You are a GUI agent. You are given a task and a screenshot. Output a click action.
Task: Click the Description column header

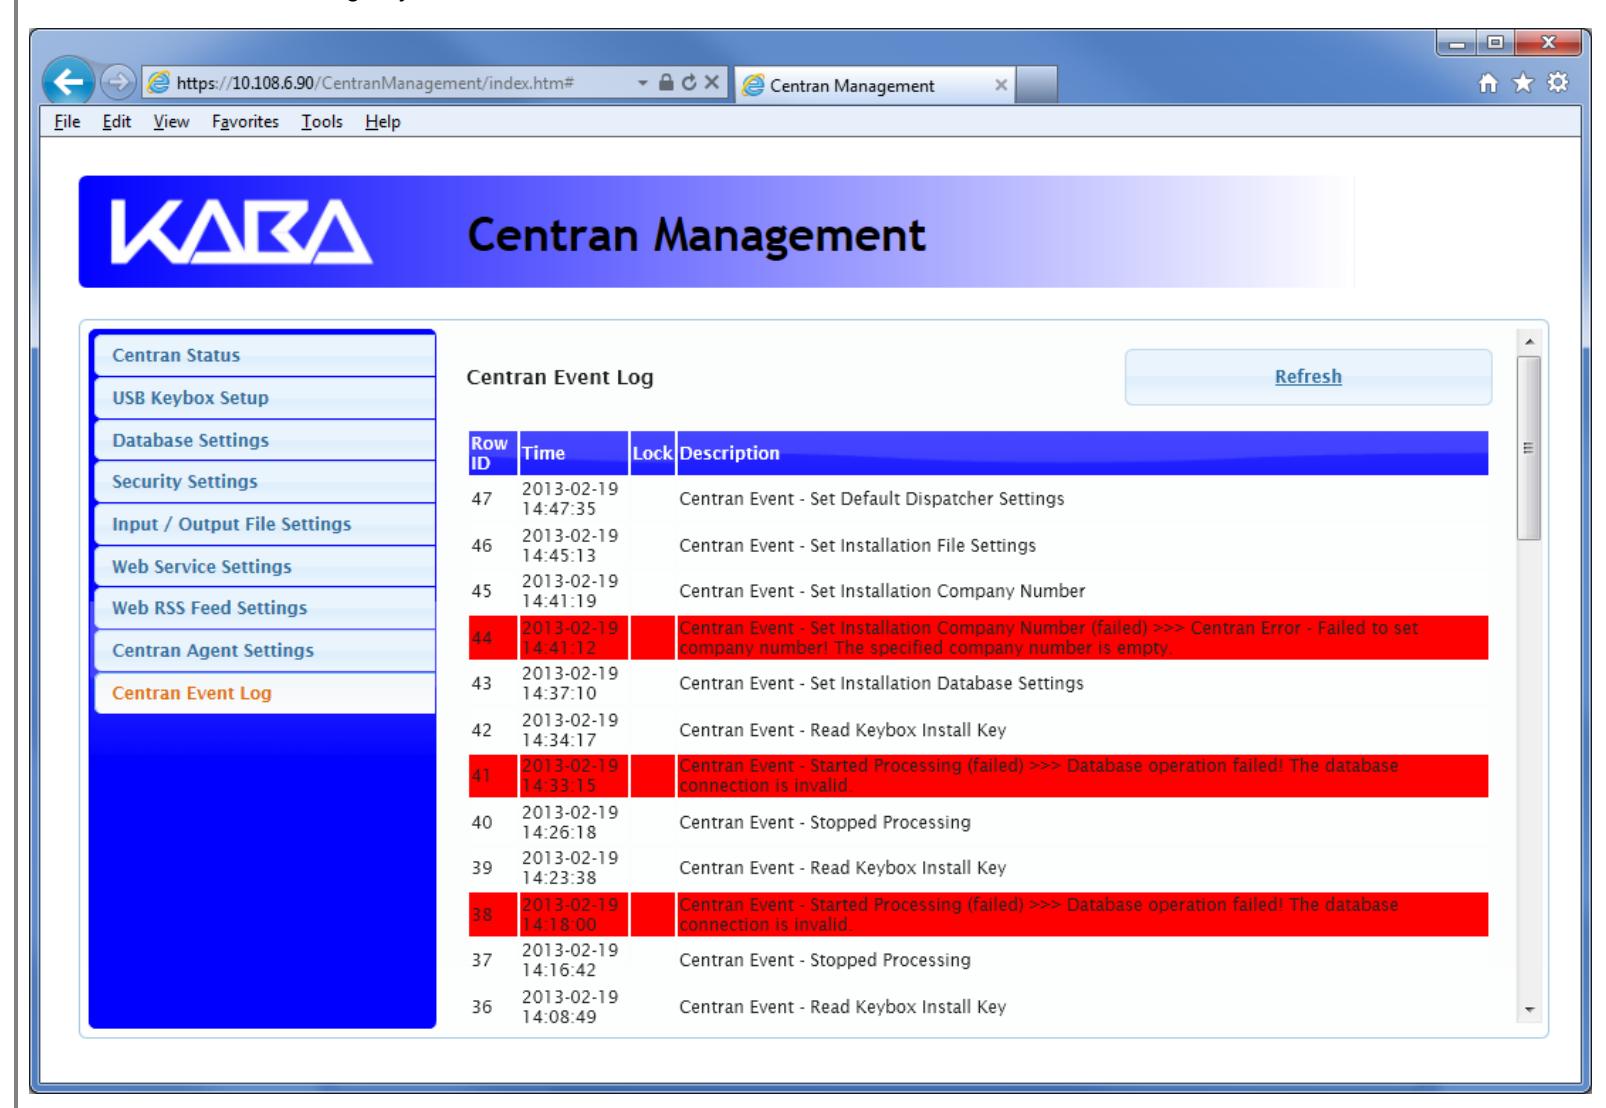(1083, 453)
